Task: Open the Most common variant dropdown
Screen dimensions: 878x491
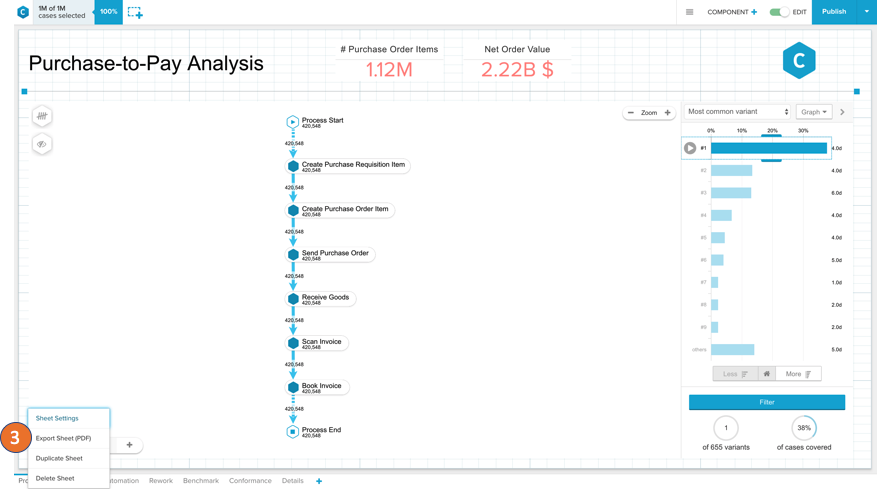Action: 738,112
